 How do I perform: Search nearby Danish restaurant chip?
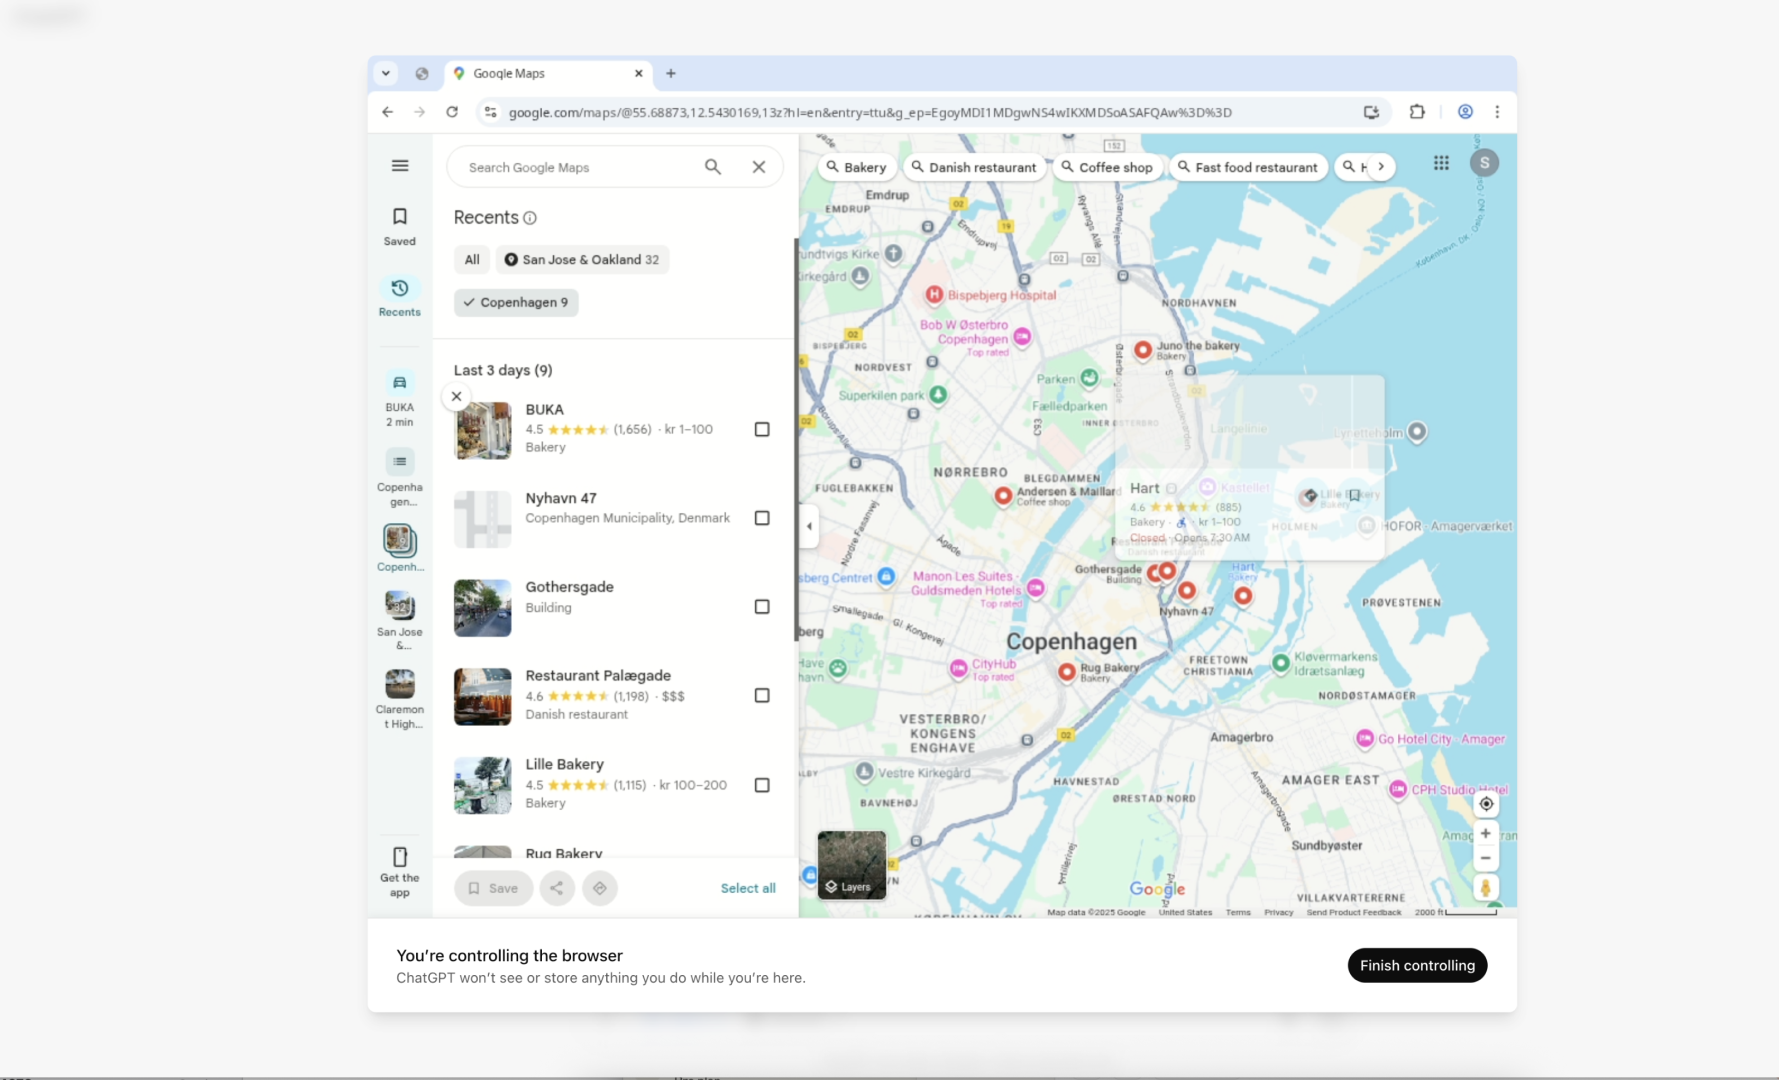pyautogui.click(x=974, y=167)
